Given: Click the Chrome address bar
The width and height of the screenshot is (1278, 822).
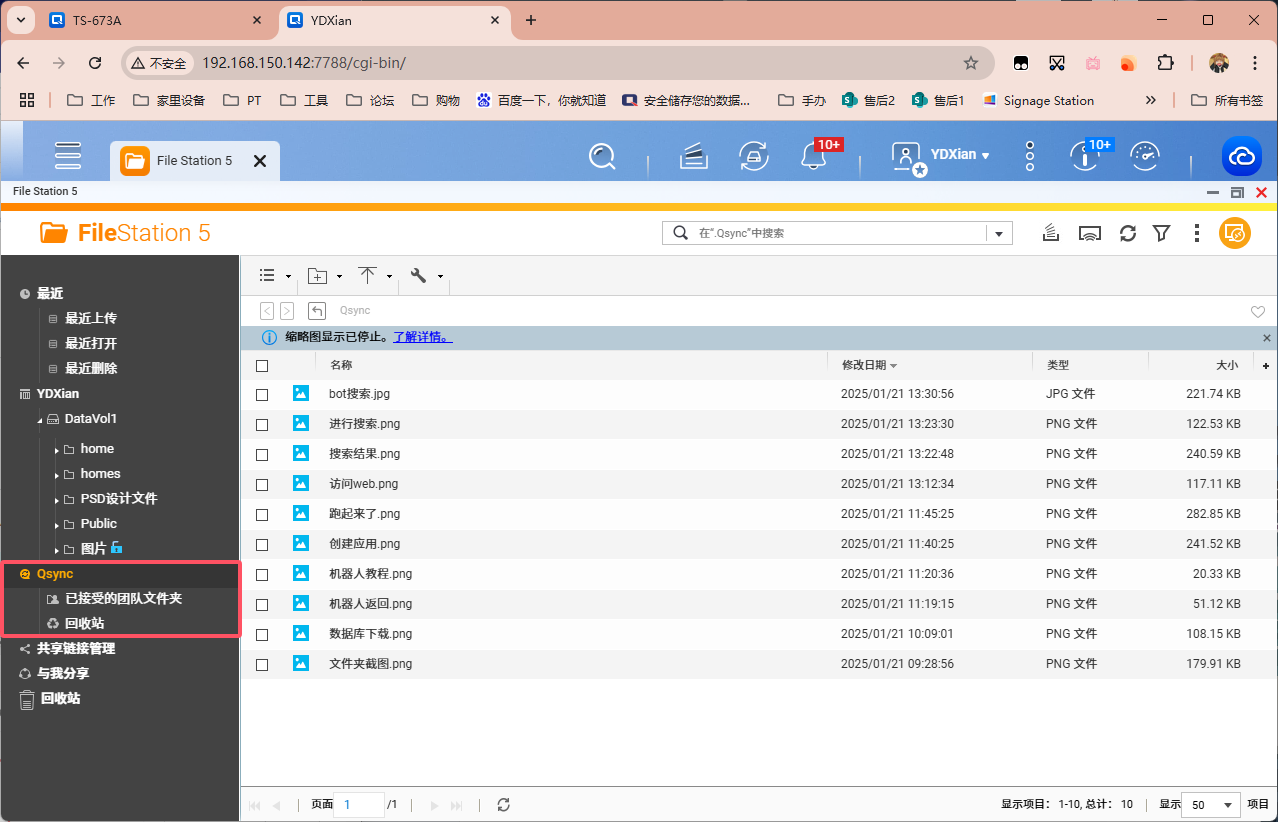Looking at the screenshot, I should coord(559,63).
